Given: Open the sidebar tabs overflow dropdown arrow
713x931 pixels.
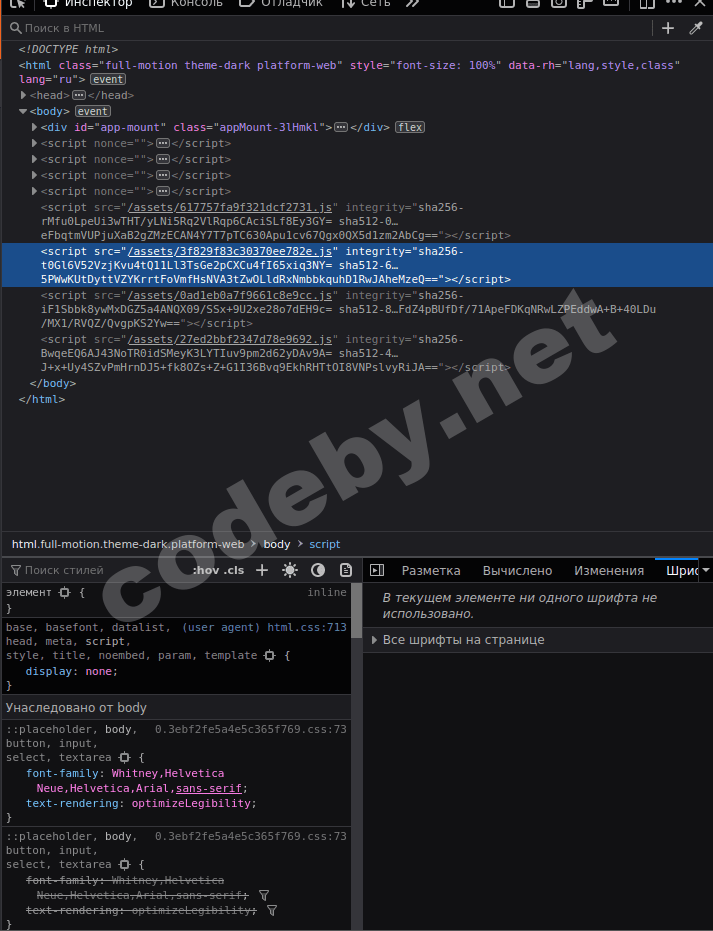Looking at the screenshot, I should 706,570.
